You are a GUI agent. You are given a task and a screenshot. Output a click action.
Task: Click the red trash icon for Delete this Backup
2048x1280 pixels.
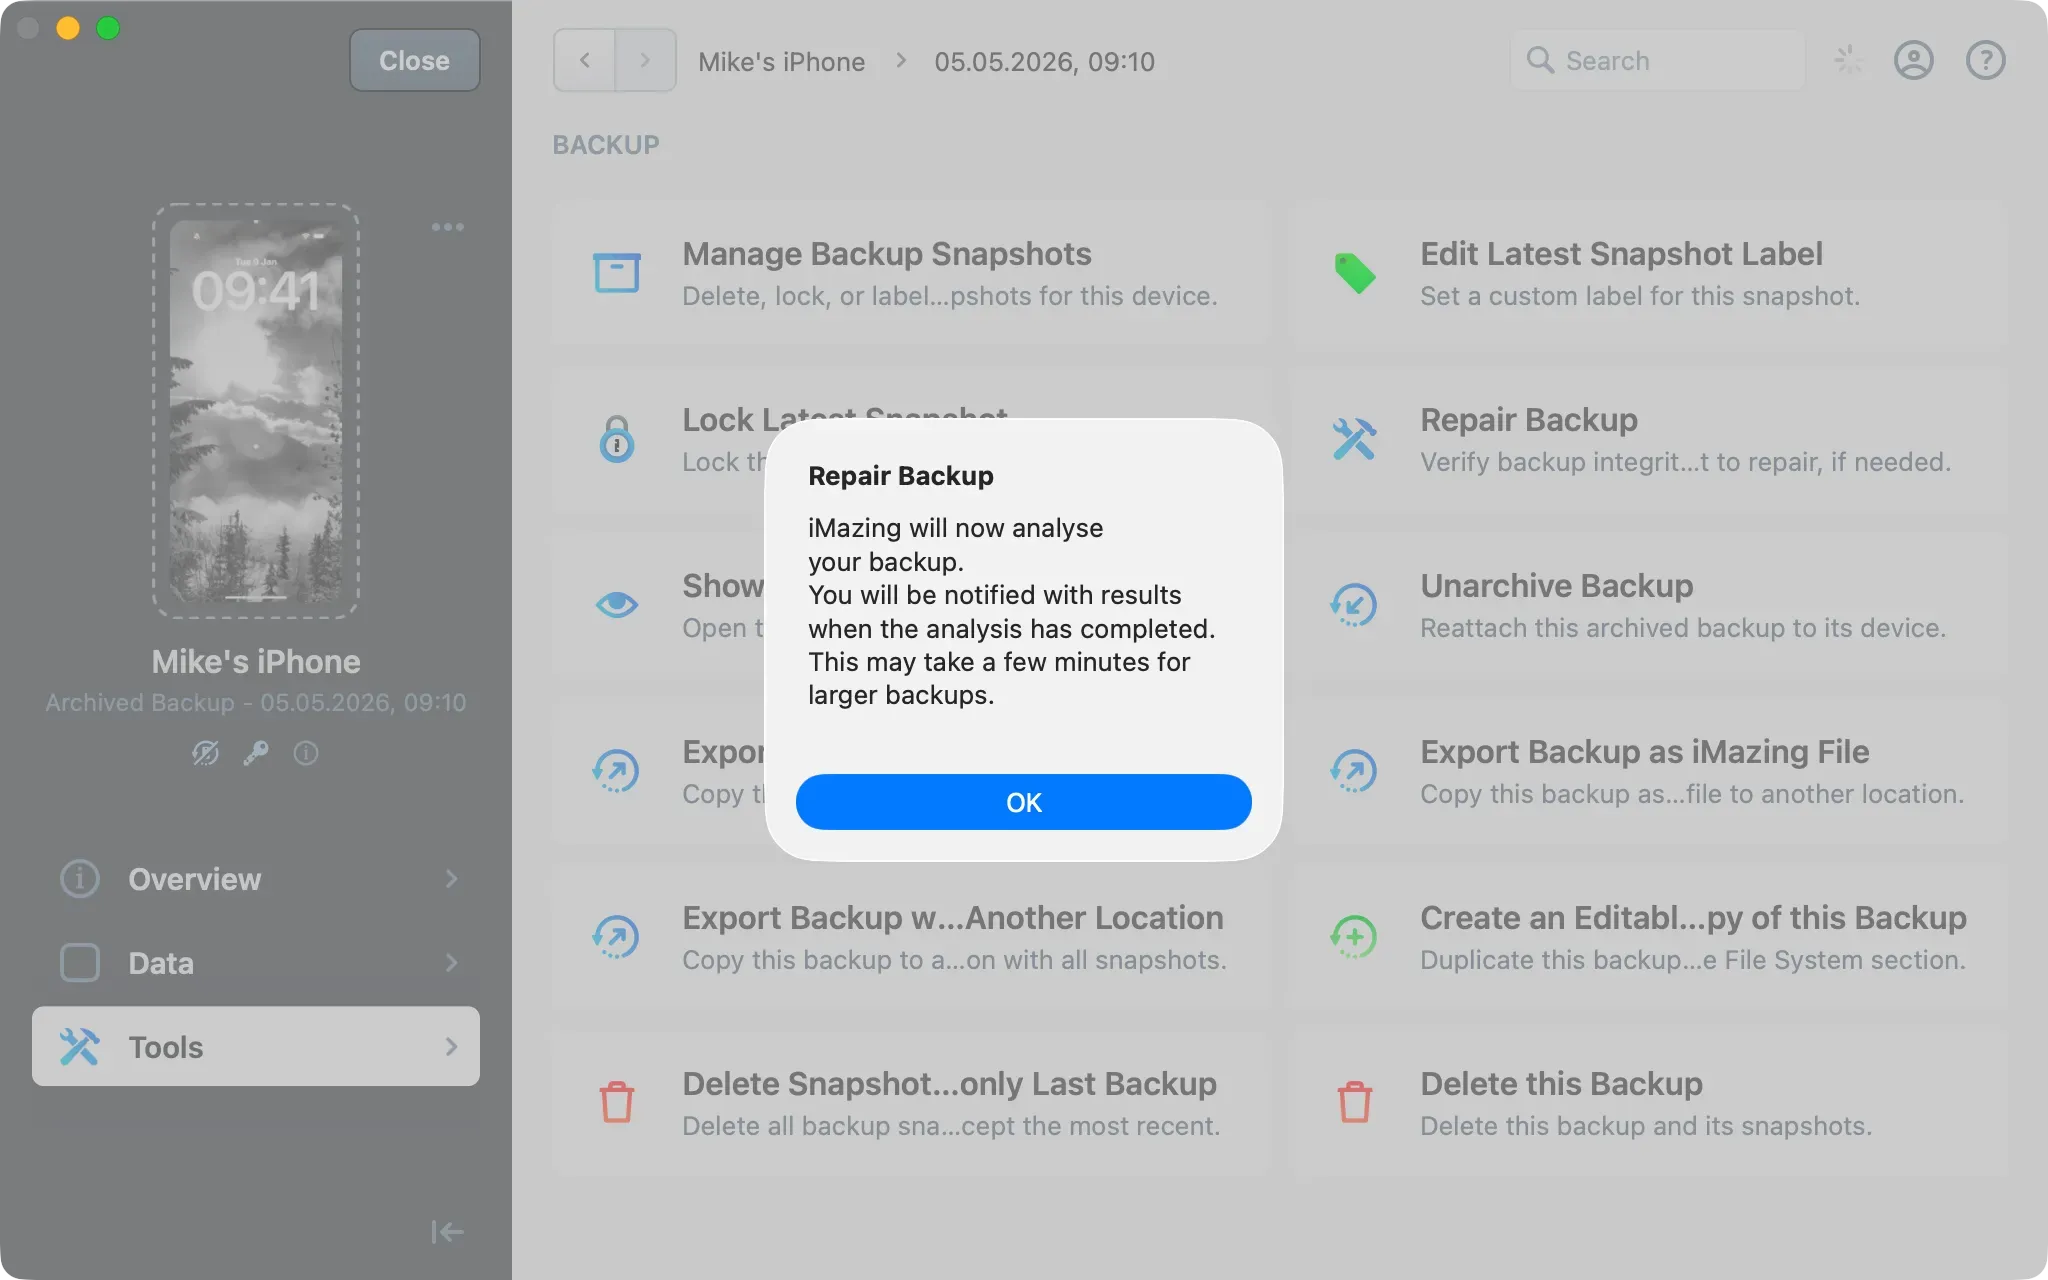1355,1103
